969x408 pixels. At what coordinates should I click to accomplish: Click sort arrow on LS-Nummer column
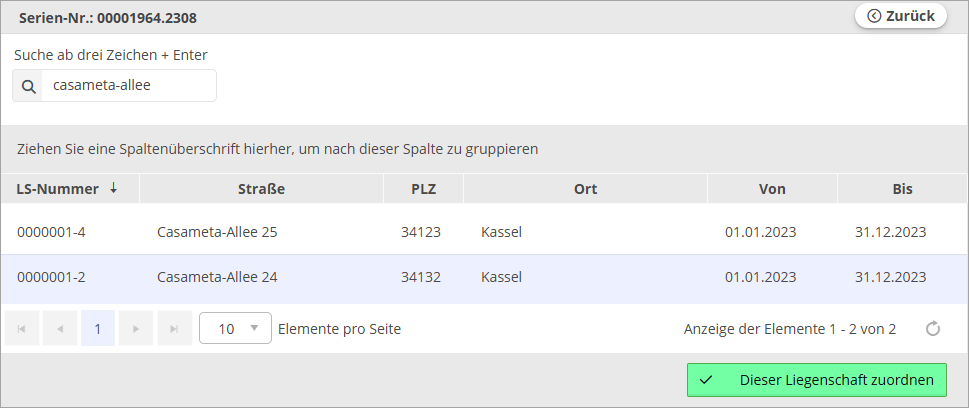point(114,188)
